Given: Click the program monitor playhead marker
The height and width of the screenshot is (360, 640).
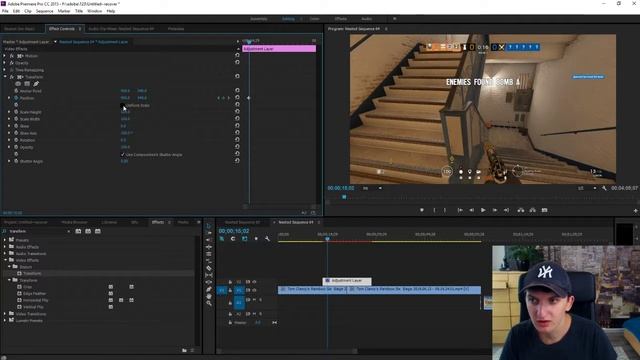Looking at the screenshot, I should pyautogui.click(x=344, y=197).
